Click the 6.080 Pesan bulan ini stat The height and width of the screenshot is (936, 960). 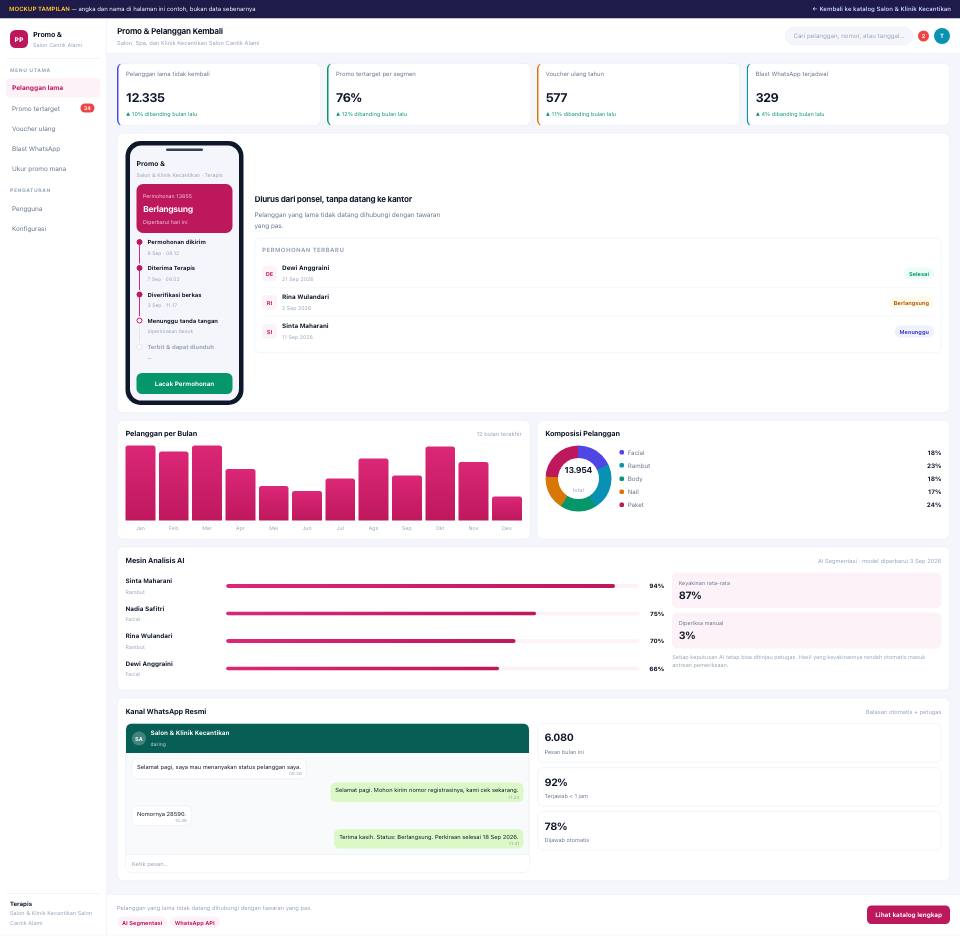pos(739,743)
